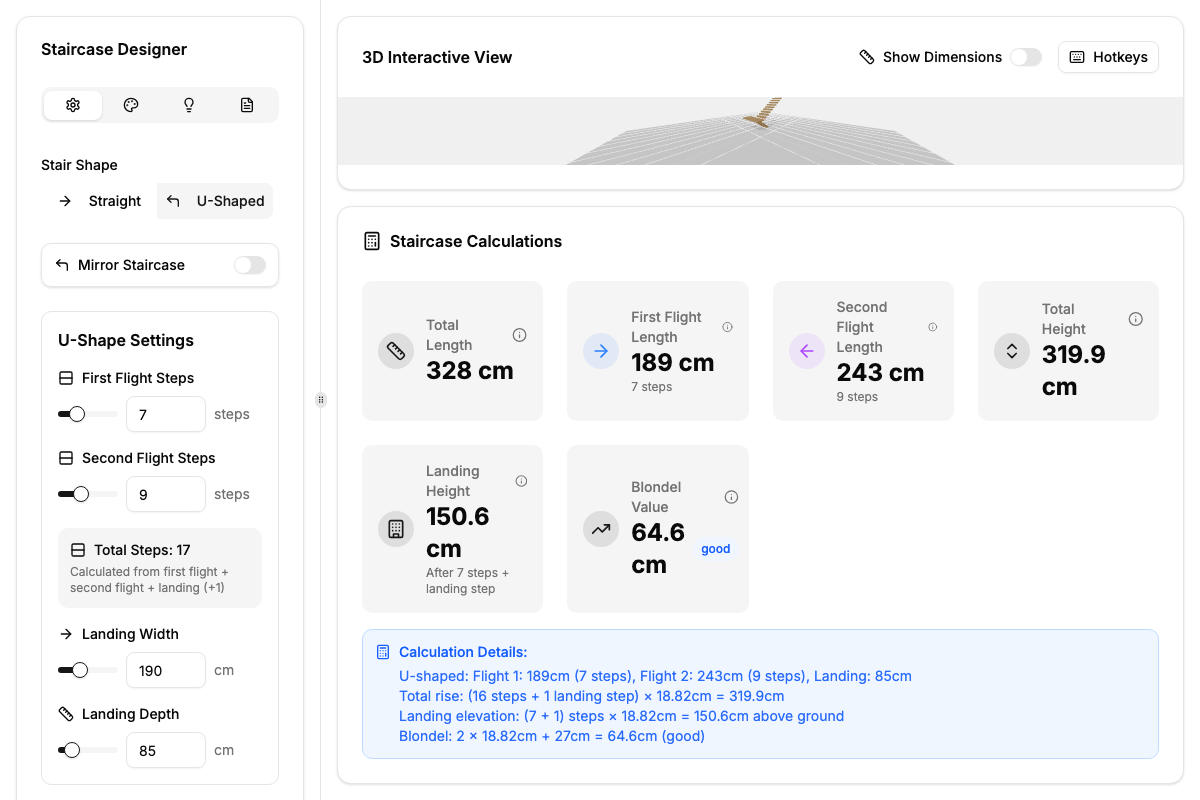Click the panel resize handle divider

(321, 400)
